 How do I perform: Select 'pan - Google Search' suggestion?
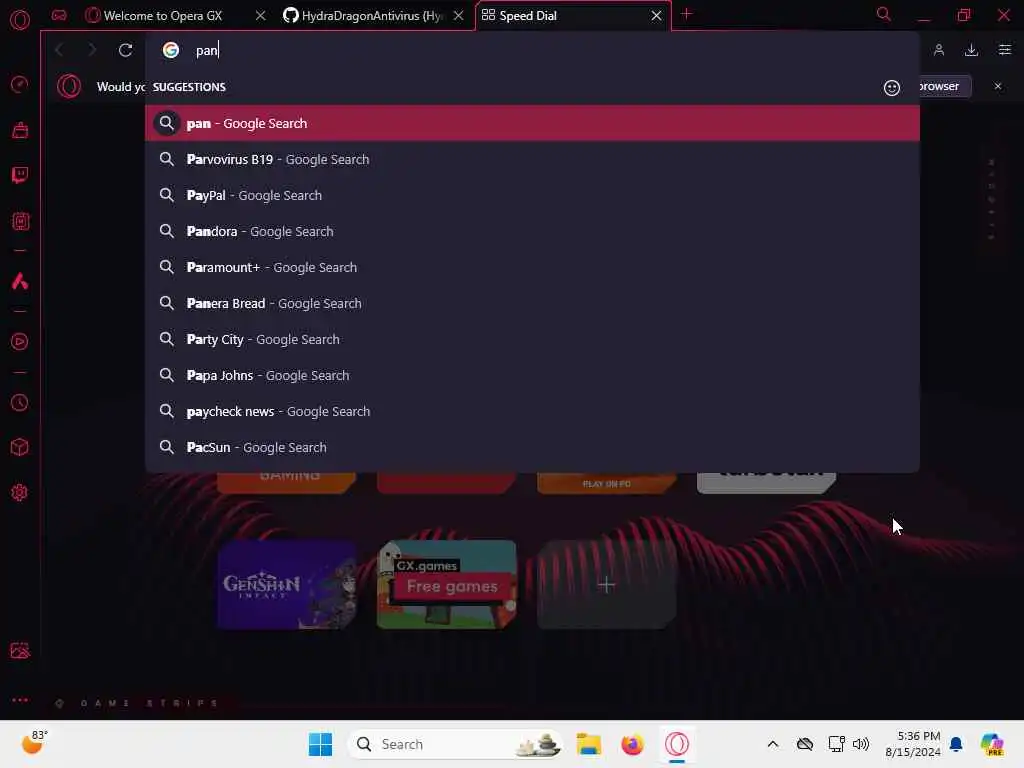[x=532, y=123]
